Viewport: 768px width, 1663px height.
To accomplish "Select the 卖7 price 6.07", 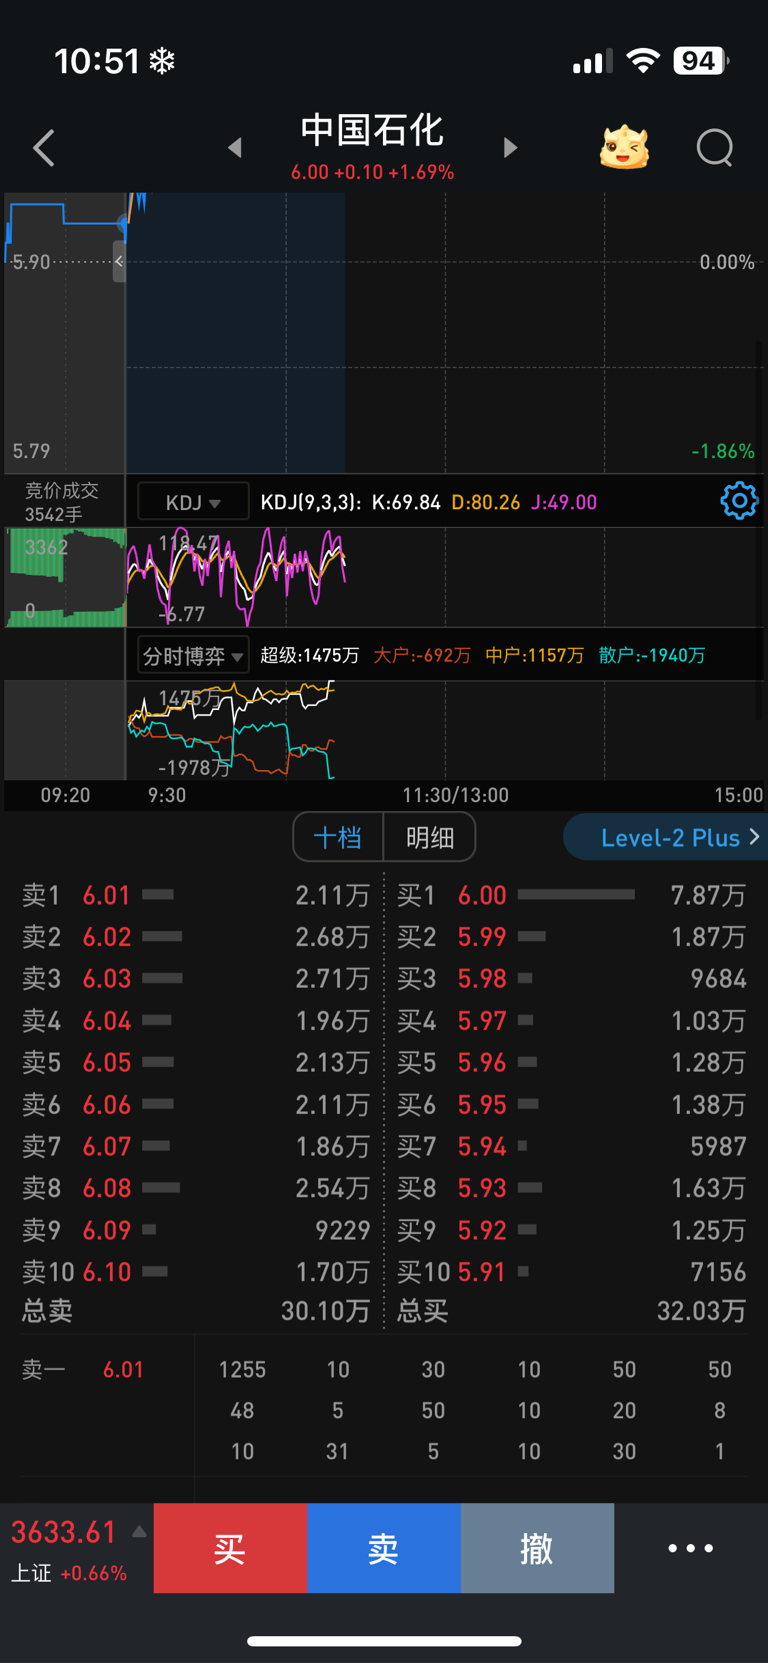I will (x=107, y=1146).
